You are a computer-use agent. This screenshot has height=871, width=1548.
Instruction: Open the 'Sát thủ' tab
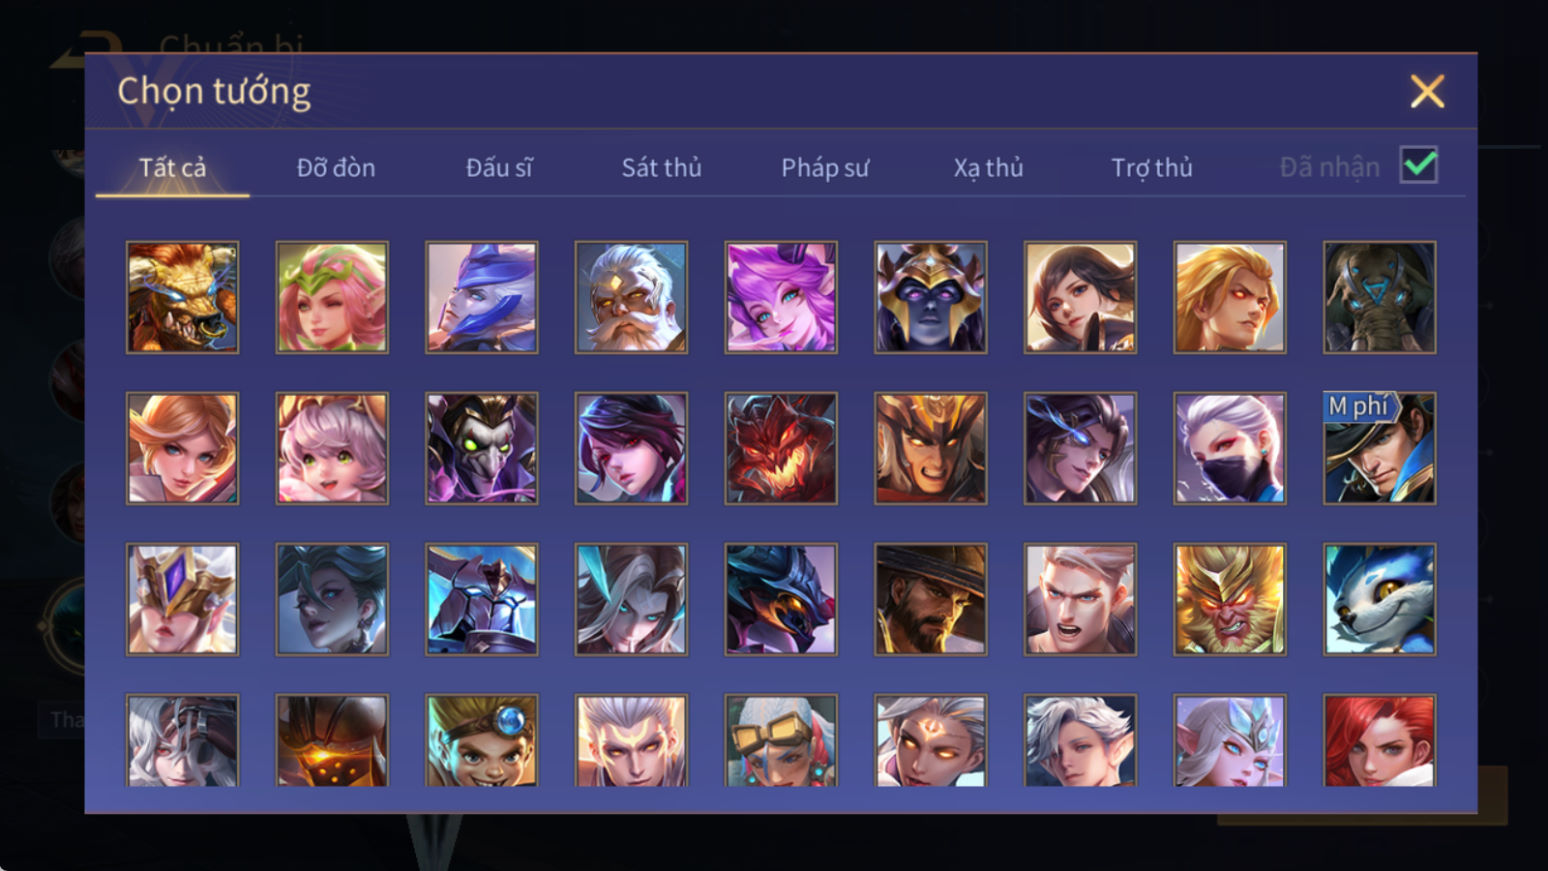click(x=661, y=167)
